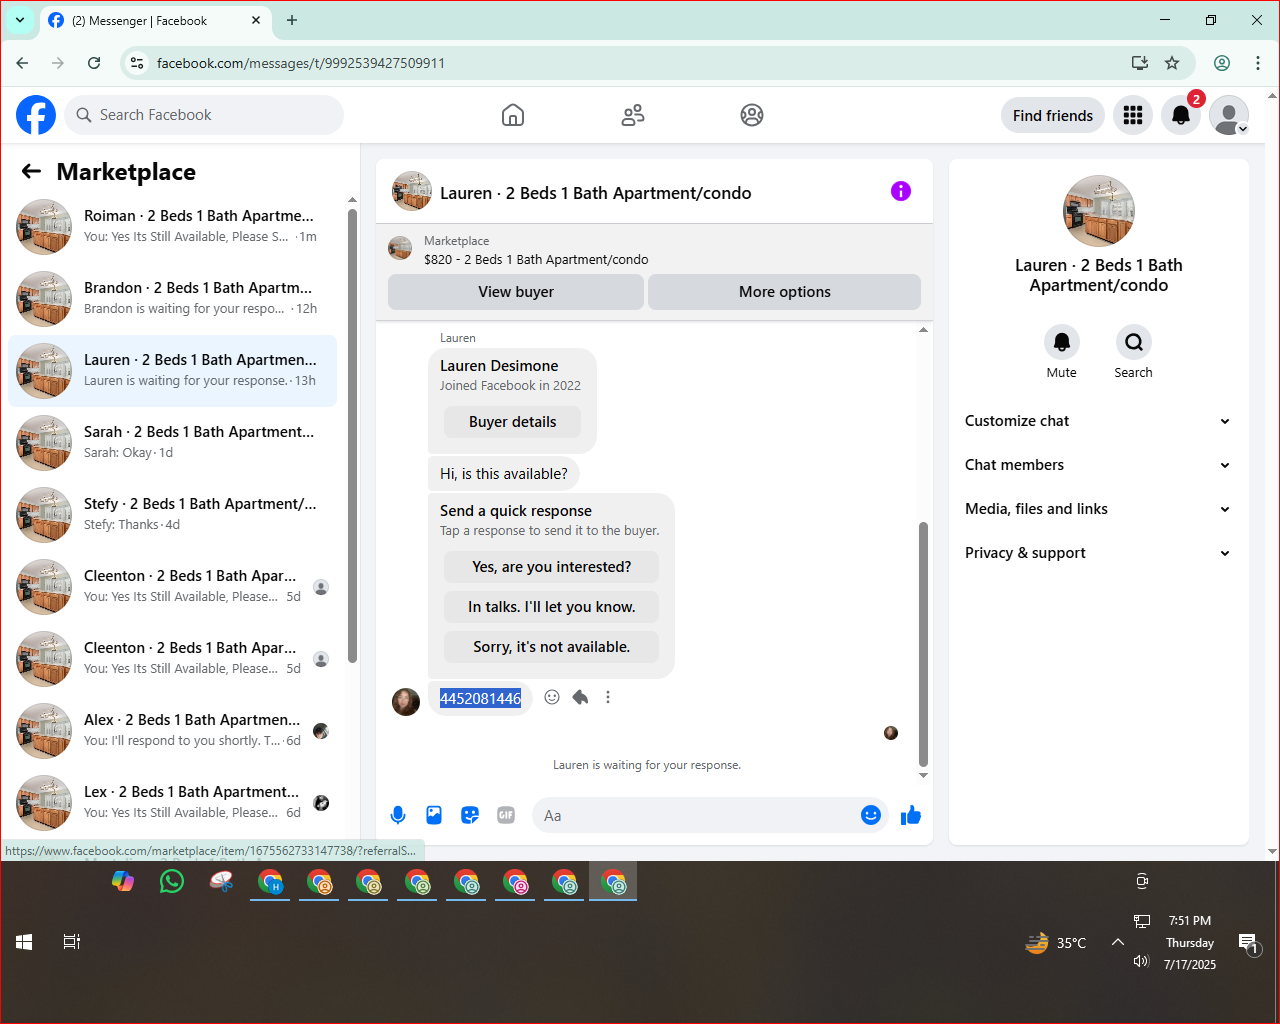Send 'In talks. I'll let you know.' response
This screenshot has height=1024, width=1280.
click(551, 607)
